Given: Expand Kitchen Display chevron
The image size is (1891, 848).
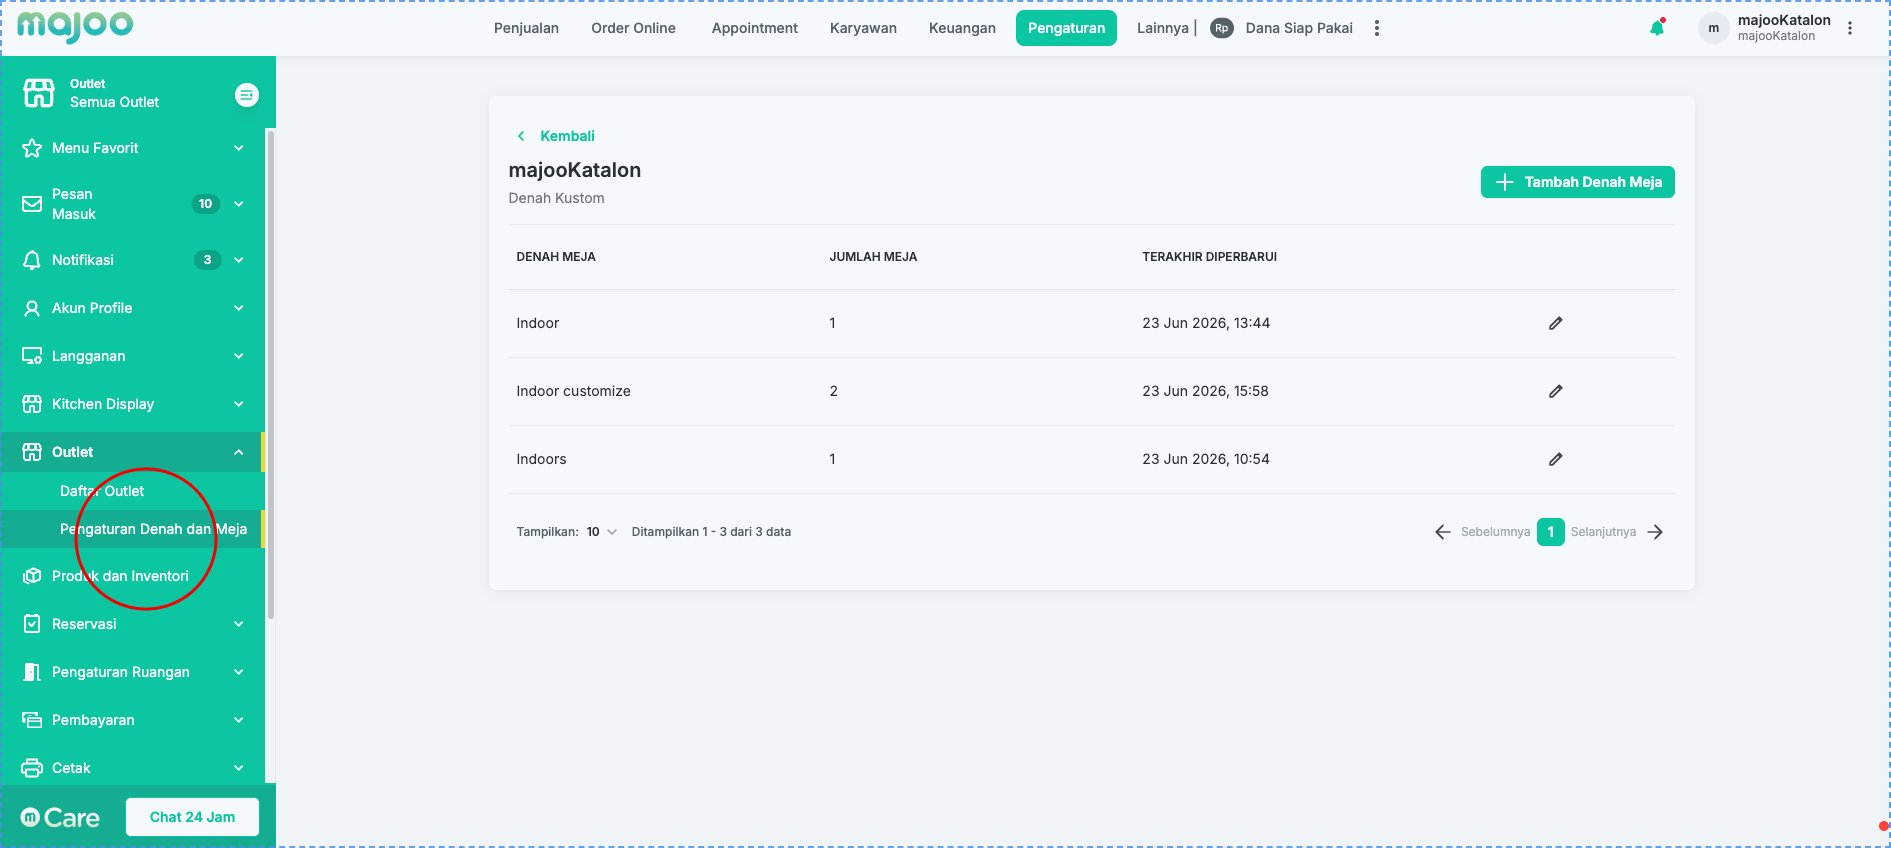Looking at the screenshot, I should coord(239,404).
